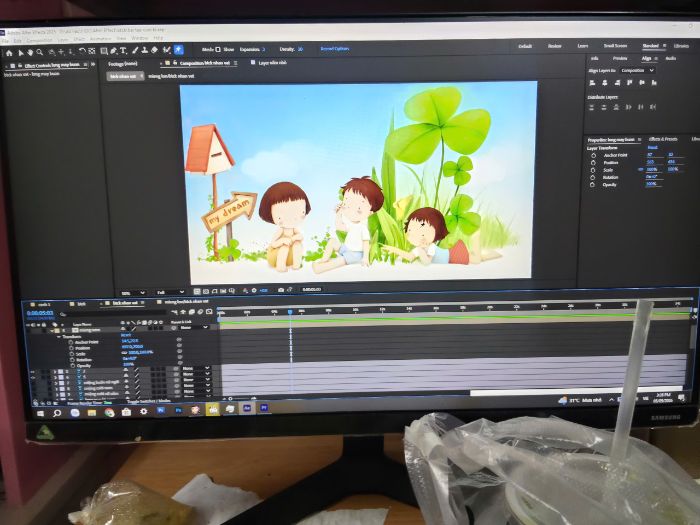700x525 pixels.
Task: Click Record Options link in toolbar
Action: (334, 49)
